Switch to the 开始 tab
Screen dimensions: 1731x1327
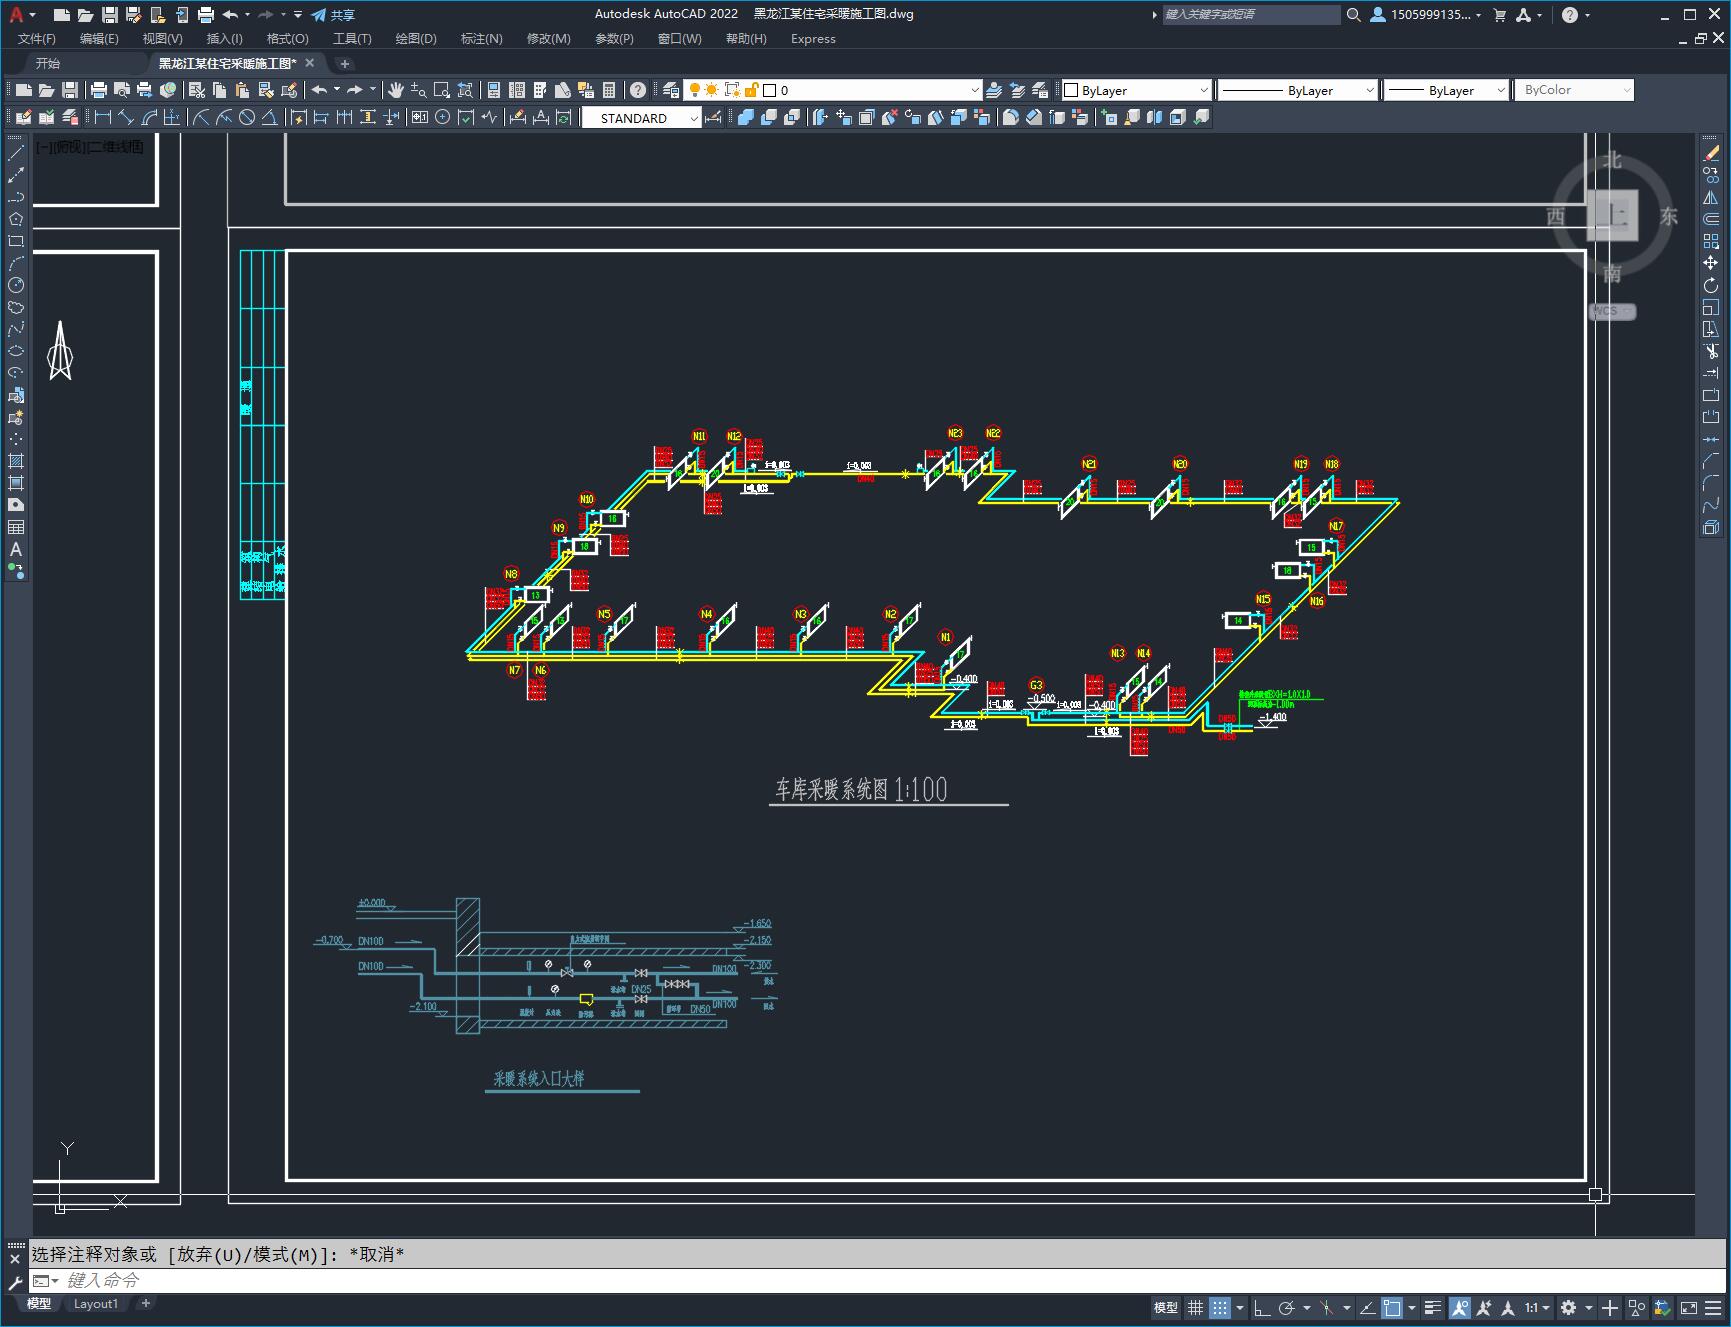[48, 63]
